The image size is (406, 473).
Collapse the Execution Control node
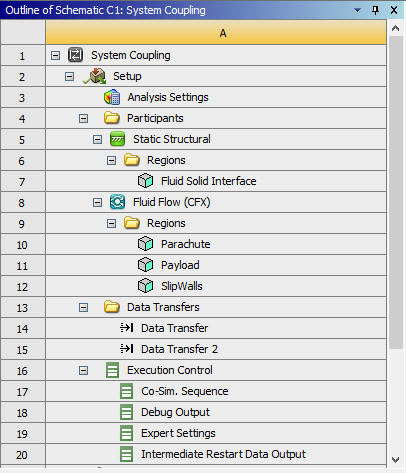(x=83, y=370)
